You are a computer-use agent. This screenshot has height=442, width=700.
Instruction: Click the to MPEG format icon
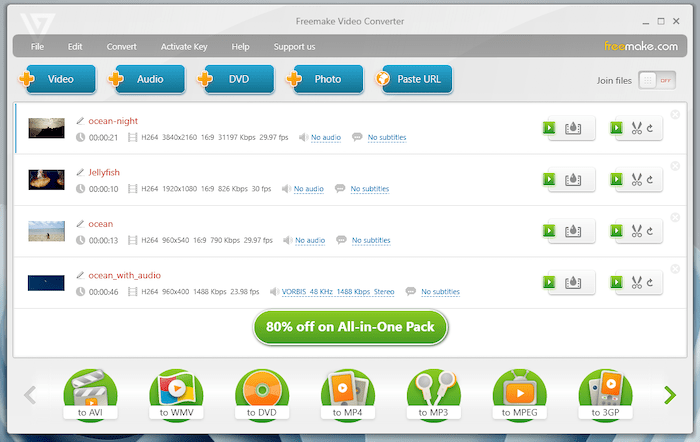click(520, 394)
